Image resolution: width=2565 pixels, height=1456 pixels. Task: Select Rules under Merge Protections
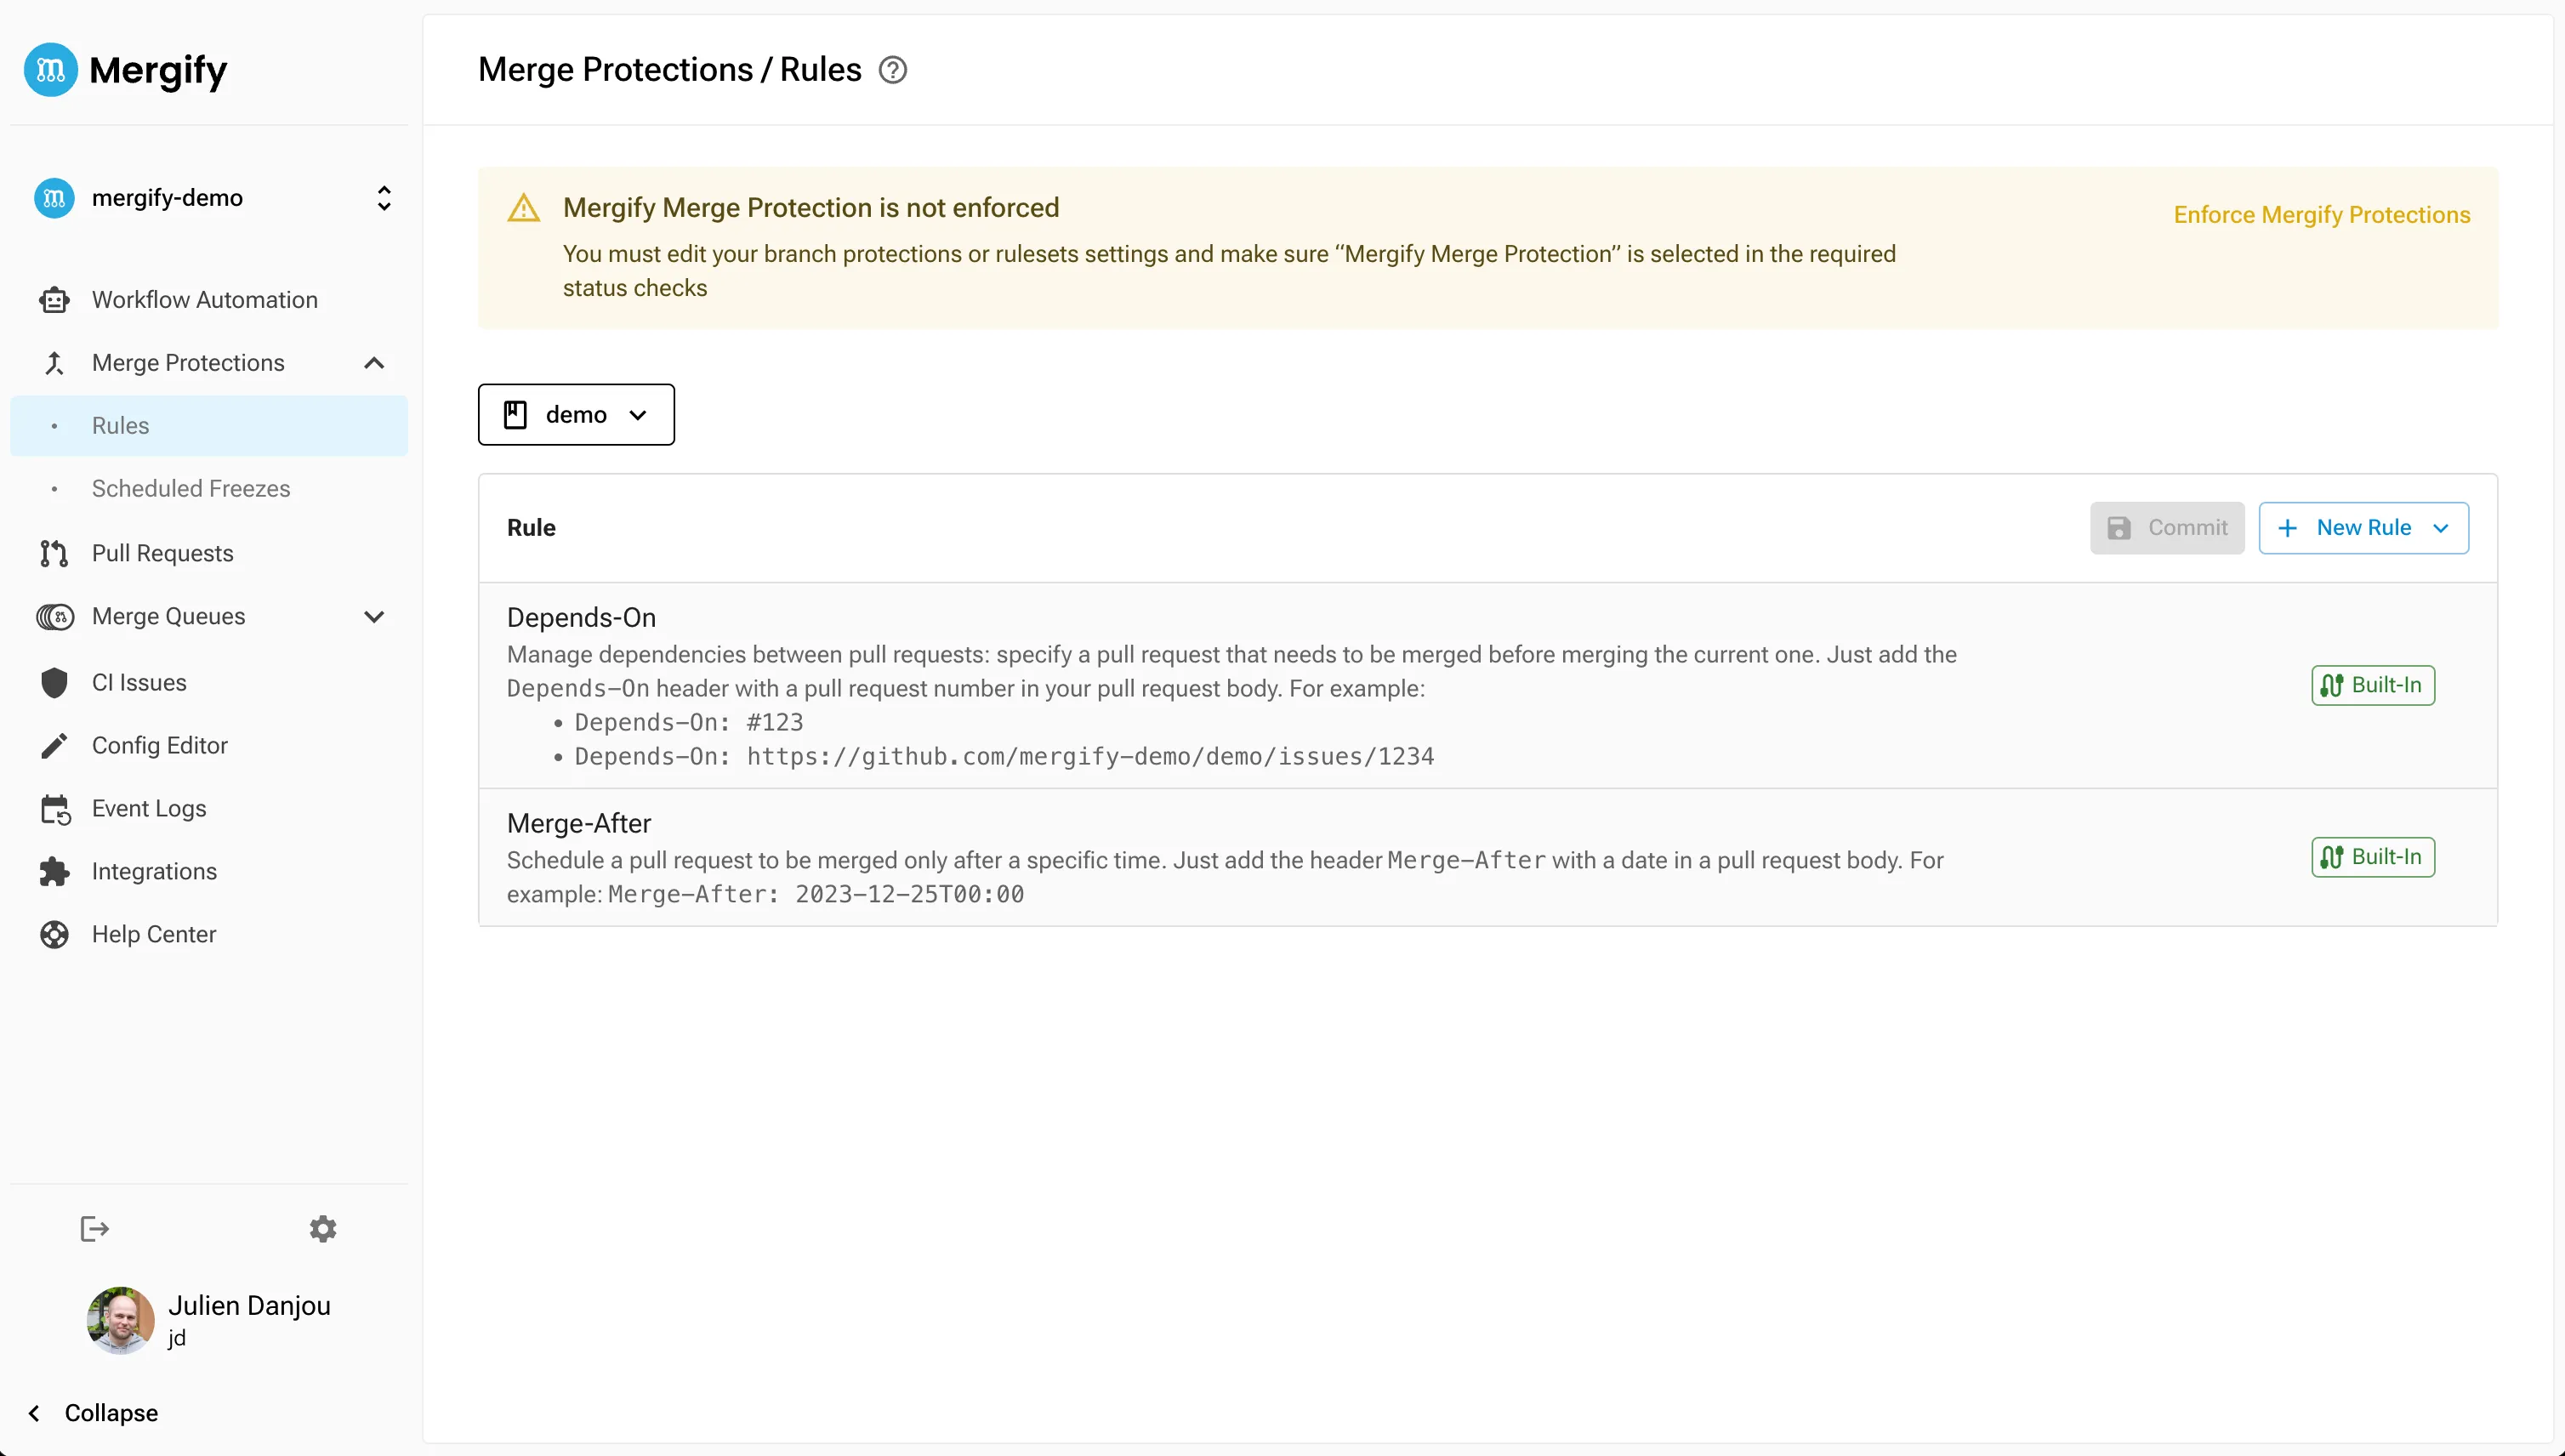(120, 425)
